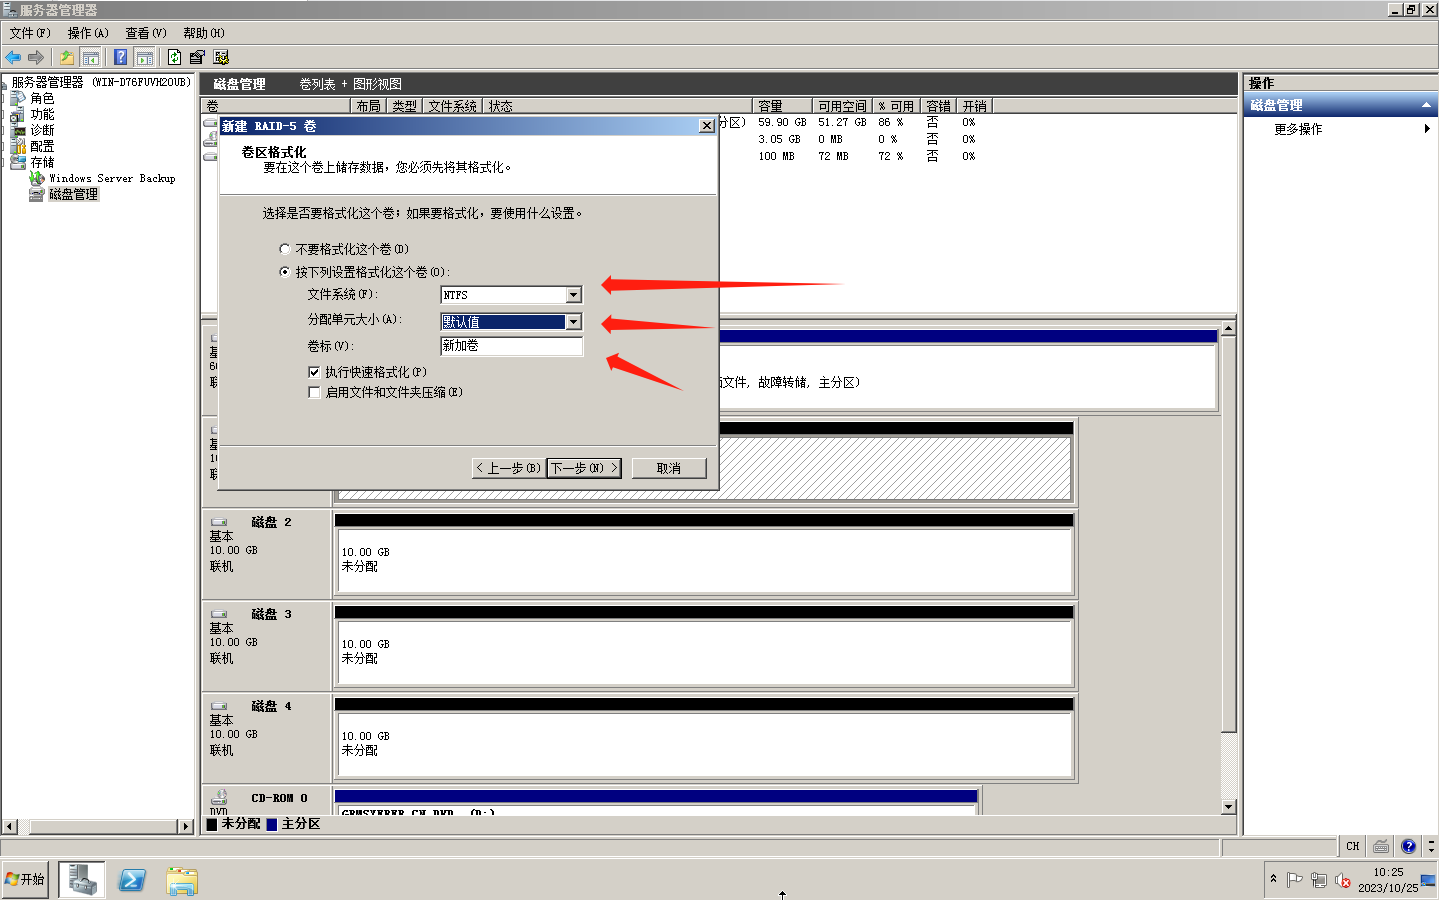The height and width of the screenshot is (900, 1439).
Task: Click the 开始 Start button
Action: coord(25,879)
